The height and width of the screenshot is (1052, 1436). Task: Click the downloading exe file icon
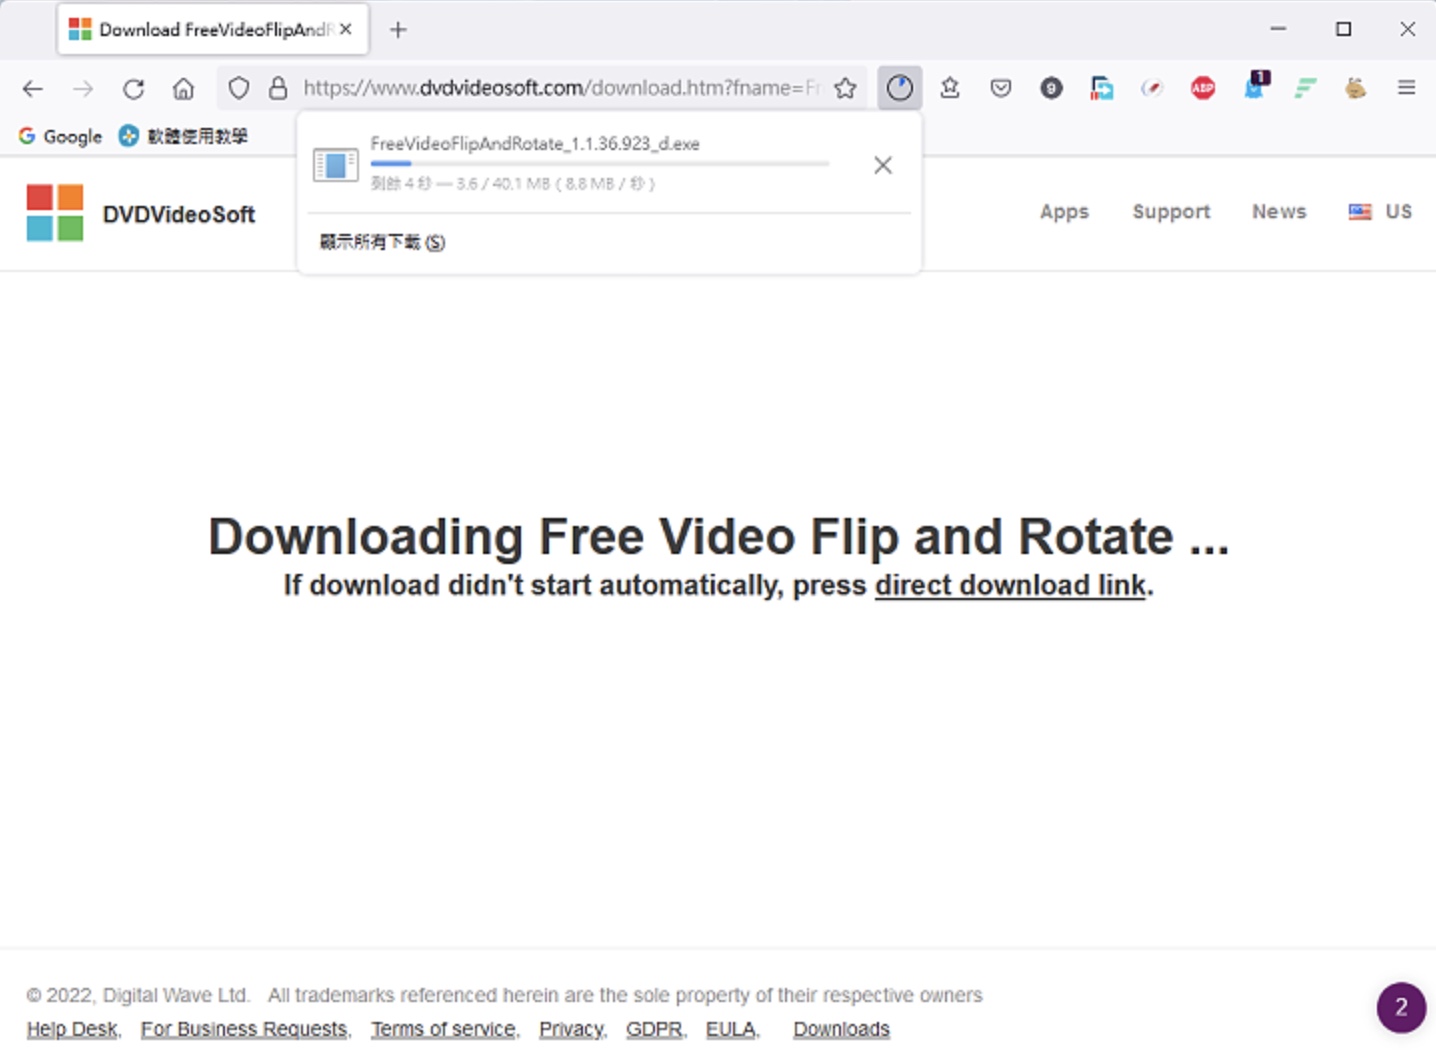(336, 165)
